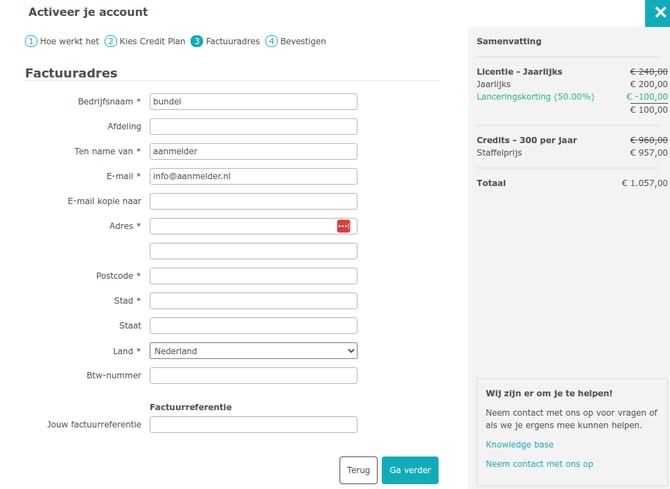
Task: Open the Land dropdown showing Nederland
Action: (253, 351)
